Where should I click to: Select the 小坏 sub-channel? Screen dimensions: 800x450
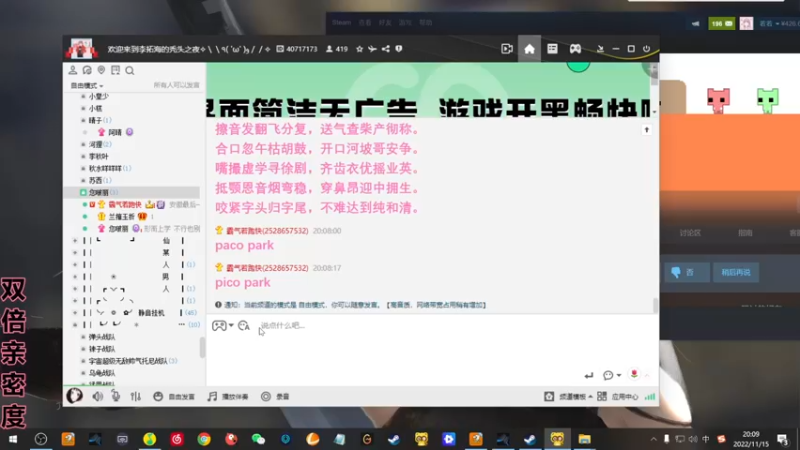(x=95, y=108)
